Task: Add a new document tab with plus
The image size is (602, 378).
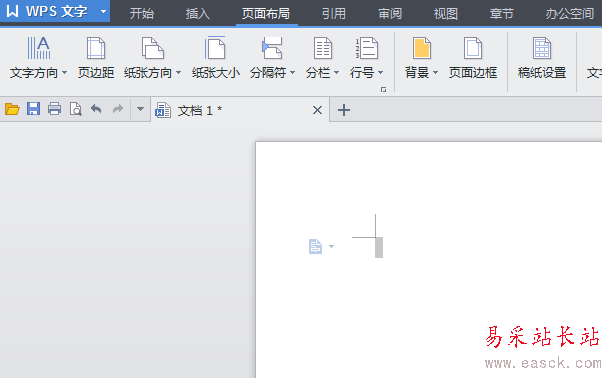Action: coord(344,110)
